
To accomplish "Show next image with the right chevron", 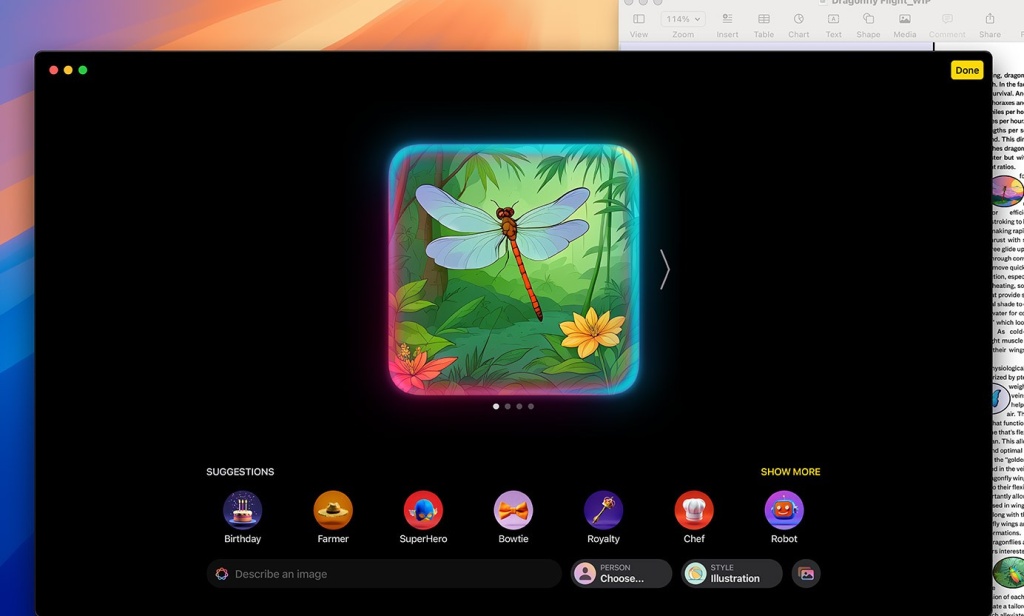I will pos(664,269).
